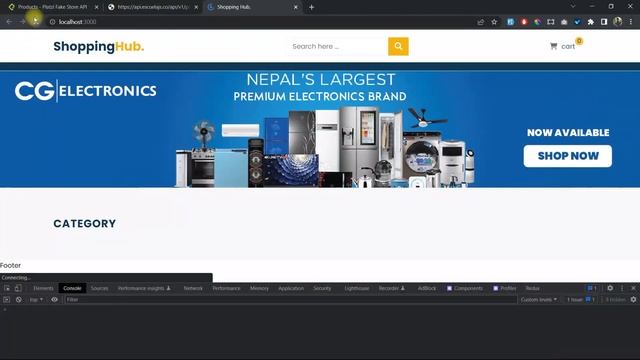
Task: Open React Components tab
Action: [465, 288]
